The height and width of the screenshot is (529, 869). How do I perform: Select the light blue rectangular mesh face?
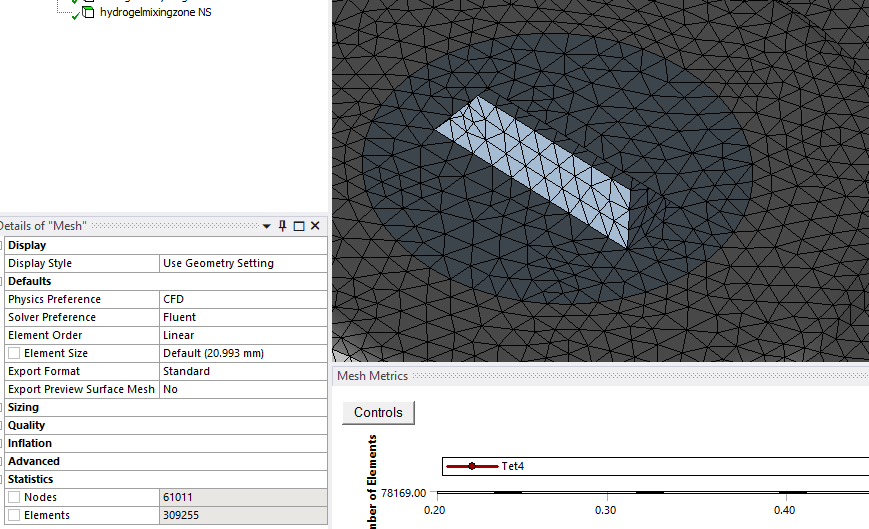(x=535, y=169)
